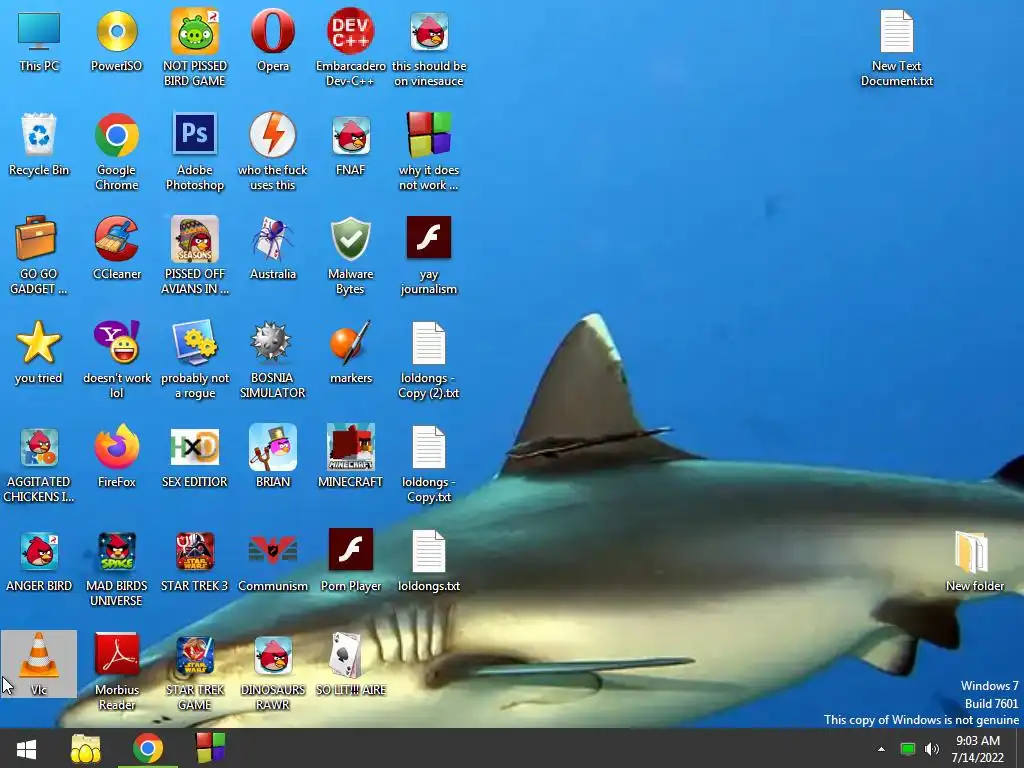Show hidden tray icons arrow
The height and width of the screenshot is (768, 1024).
coord(881,749)
